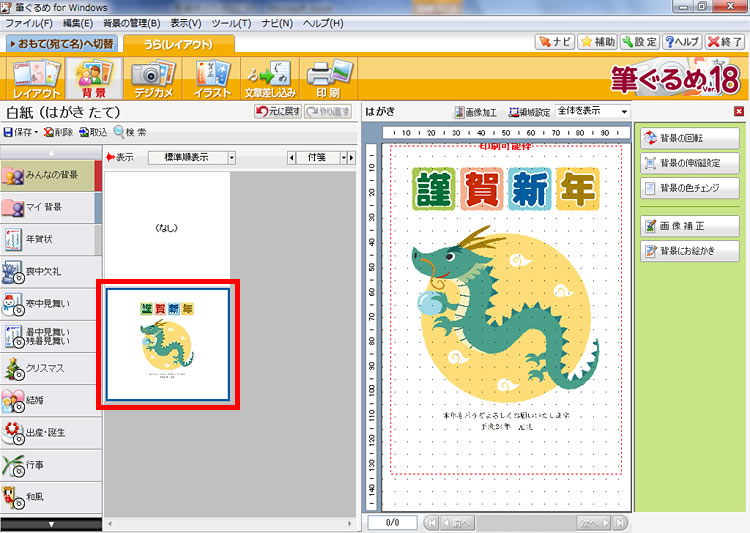Open the 標準順表示 sort dropdown
The height and width of the screenshot is (533, 750).
pyautogui.click(x=192, y=157)
